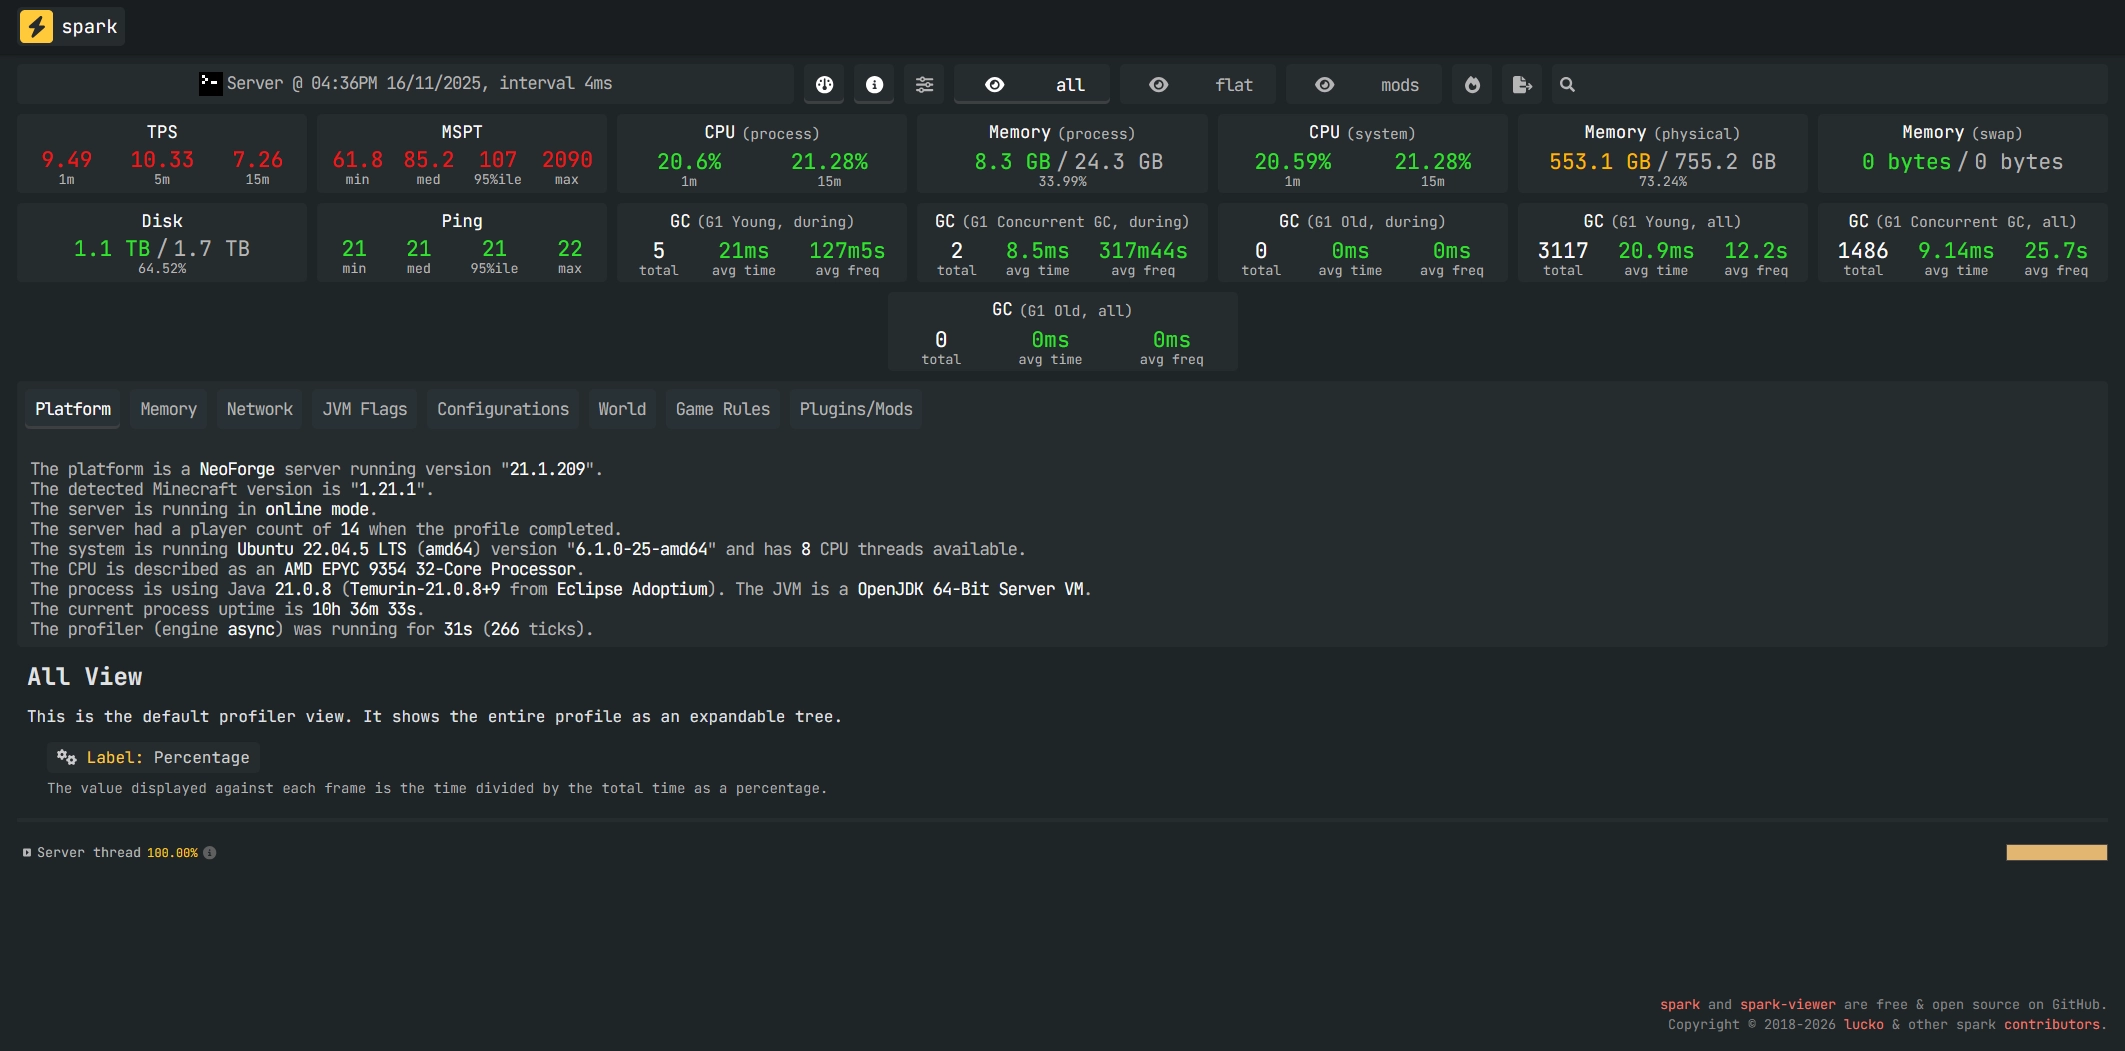Image resolution: width=2125 pixels, height=1051 pixels.
Task: Open the spark-viewer footer link
Action: pyautogui.click(x=1787, y=1005)
